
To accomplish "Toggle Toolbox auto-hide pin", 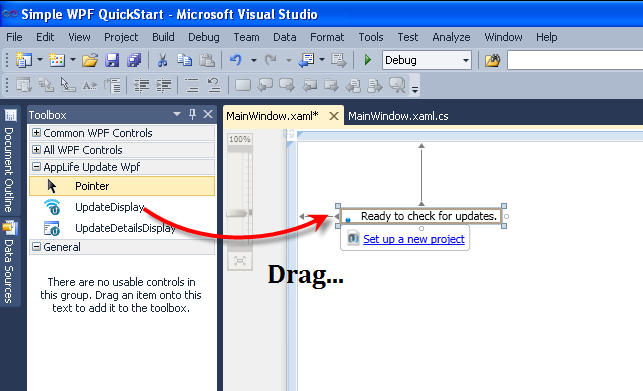I will 192,114.
